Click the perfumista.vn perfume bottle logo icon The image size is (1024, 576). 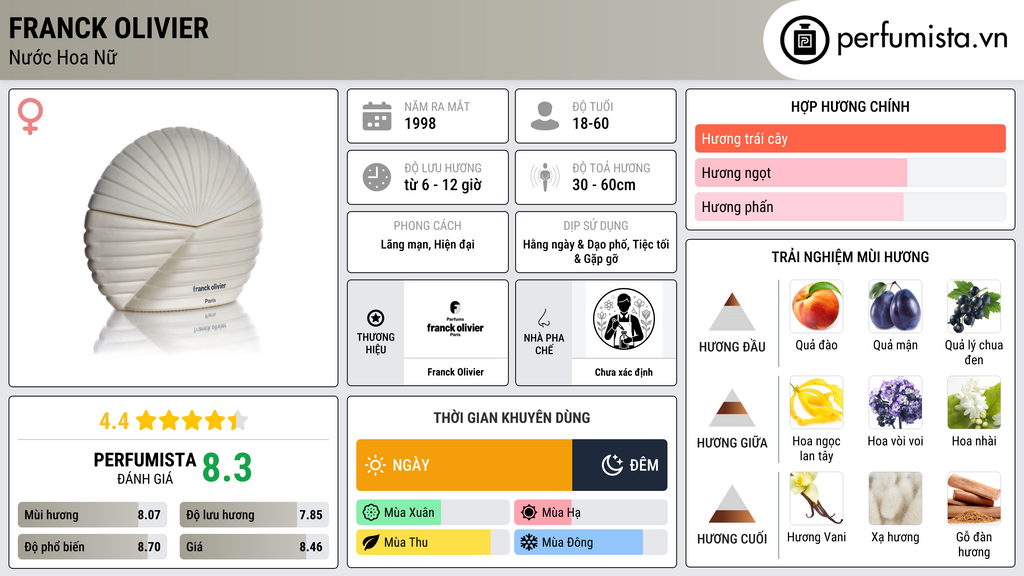click(x=804, y=40)
